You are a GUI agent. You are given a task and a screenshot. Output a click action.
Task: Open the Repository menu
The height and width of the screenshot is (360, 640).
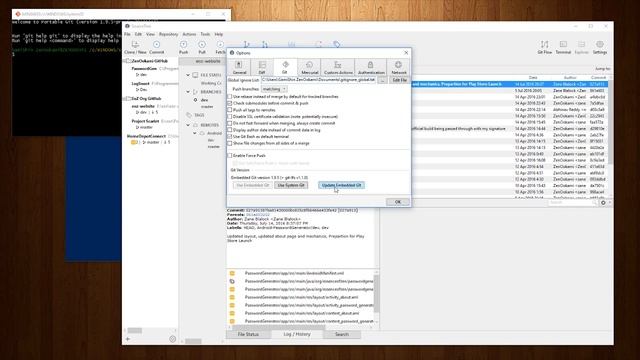(168, 34)
